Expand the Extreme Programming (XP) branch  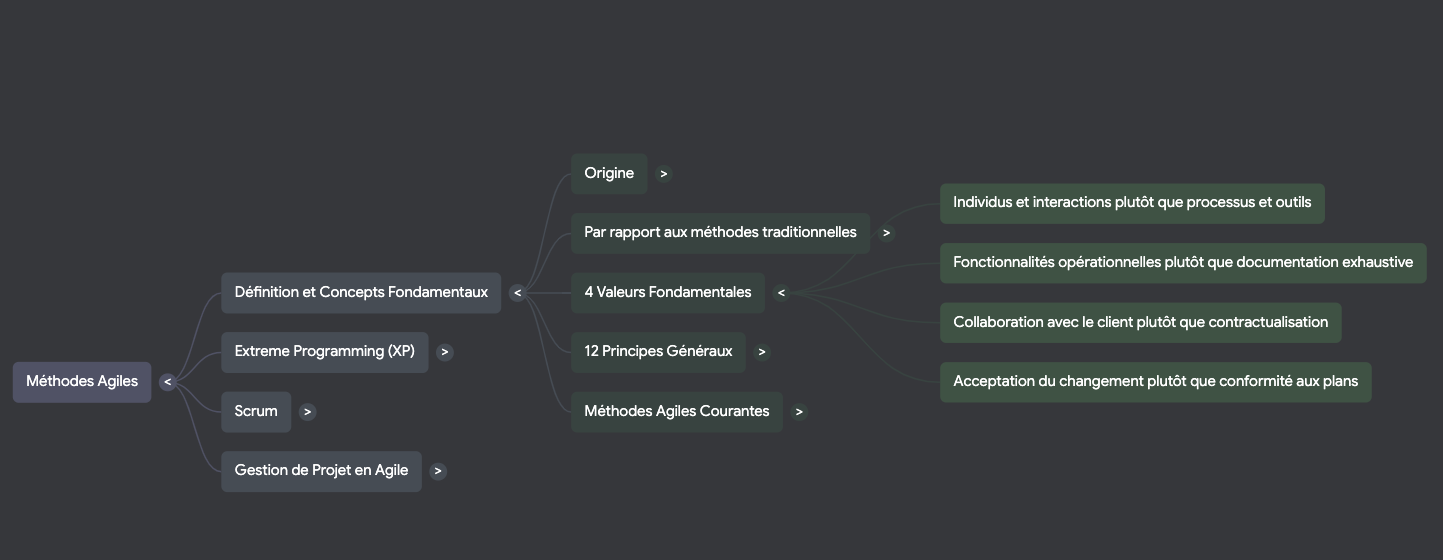click(445, 352)
